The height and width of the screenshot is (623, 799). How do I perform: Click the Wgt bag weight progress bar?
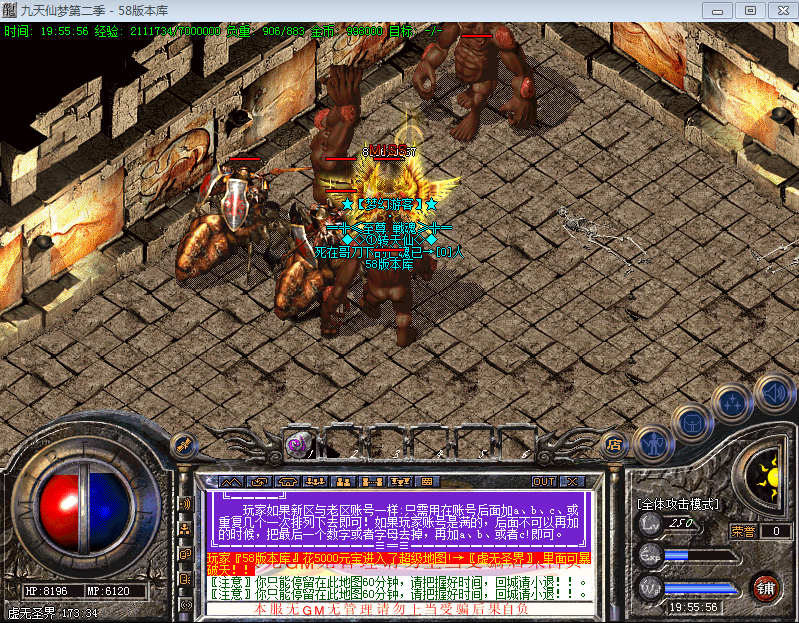(701, 590)
